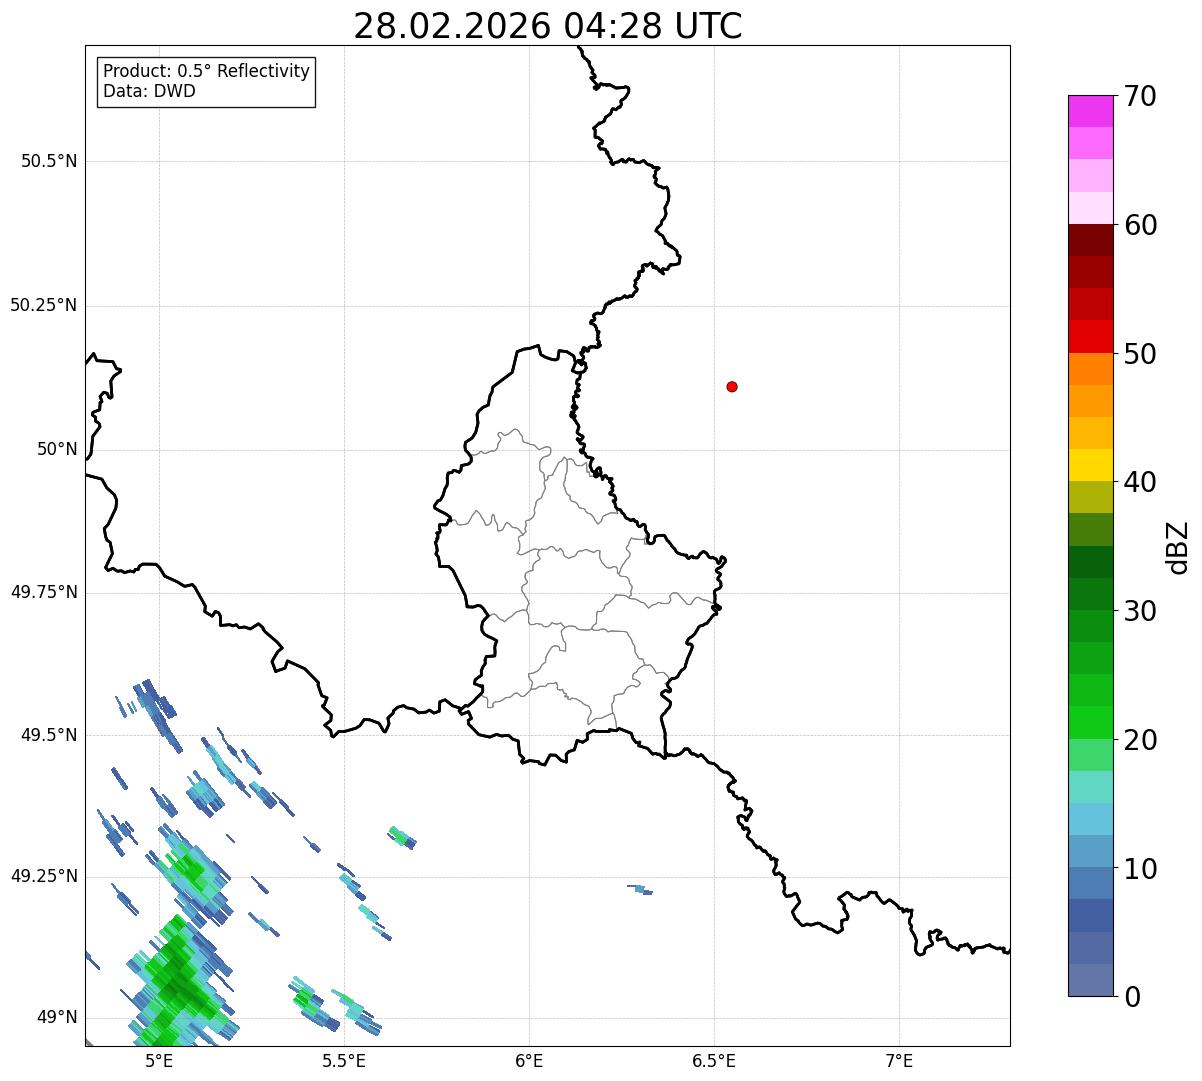The image size is (1202, 1081).
Task: Select the 49.5°N latitude label
Action: (49, 735)
